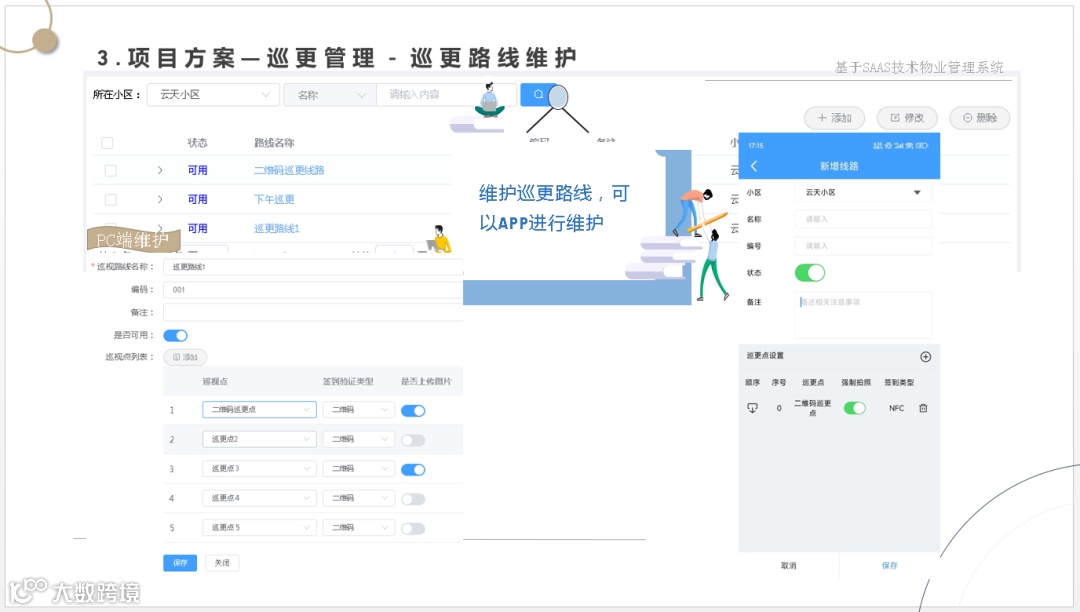The height and width of the screenshot is (612, 1080).
Task: Open mobile 小区 dropdown 云天小区
Action: tap(863, 193)
